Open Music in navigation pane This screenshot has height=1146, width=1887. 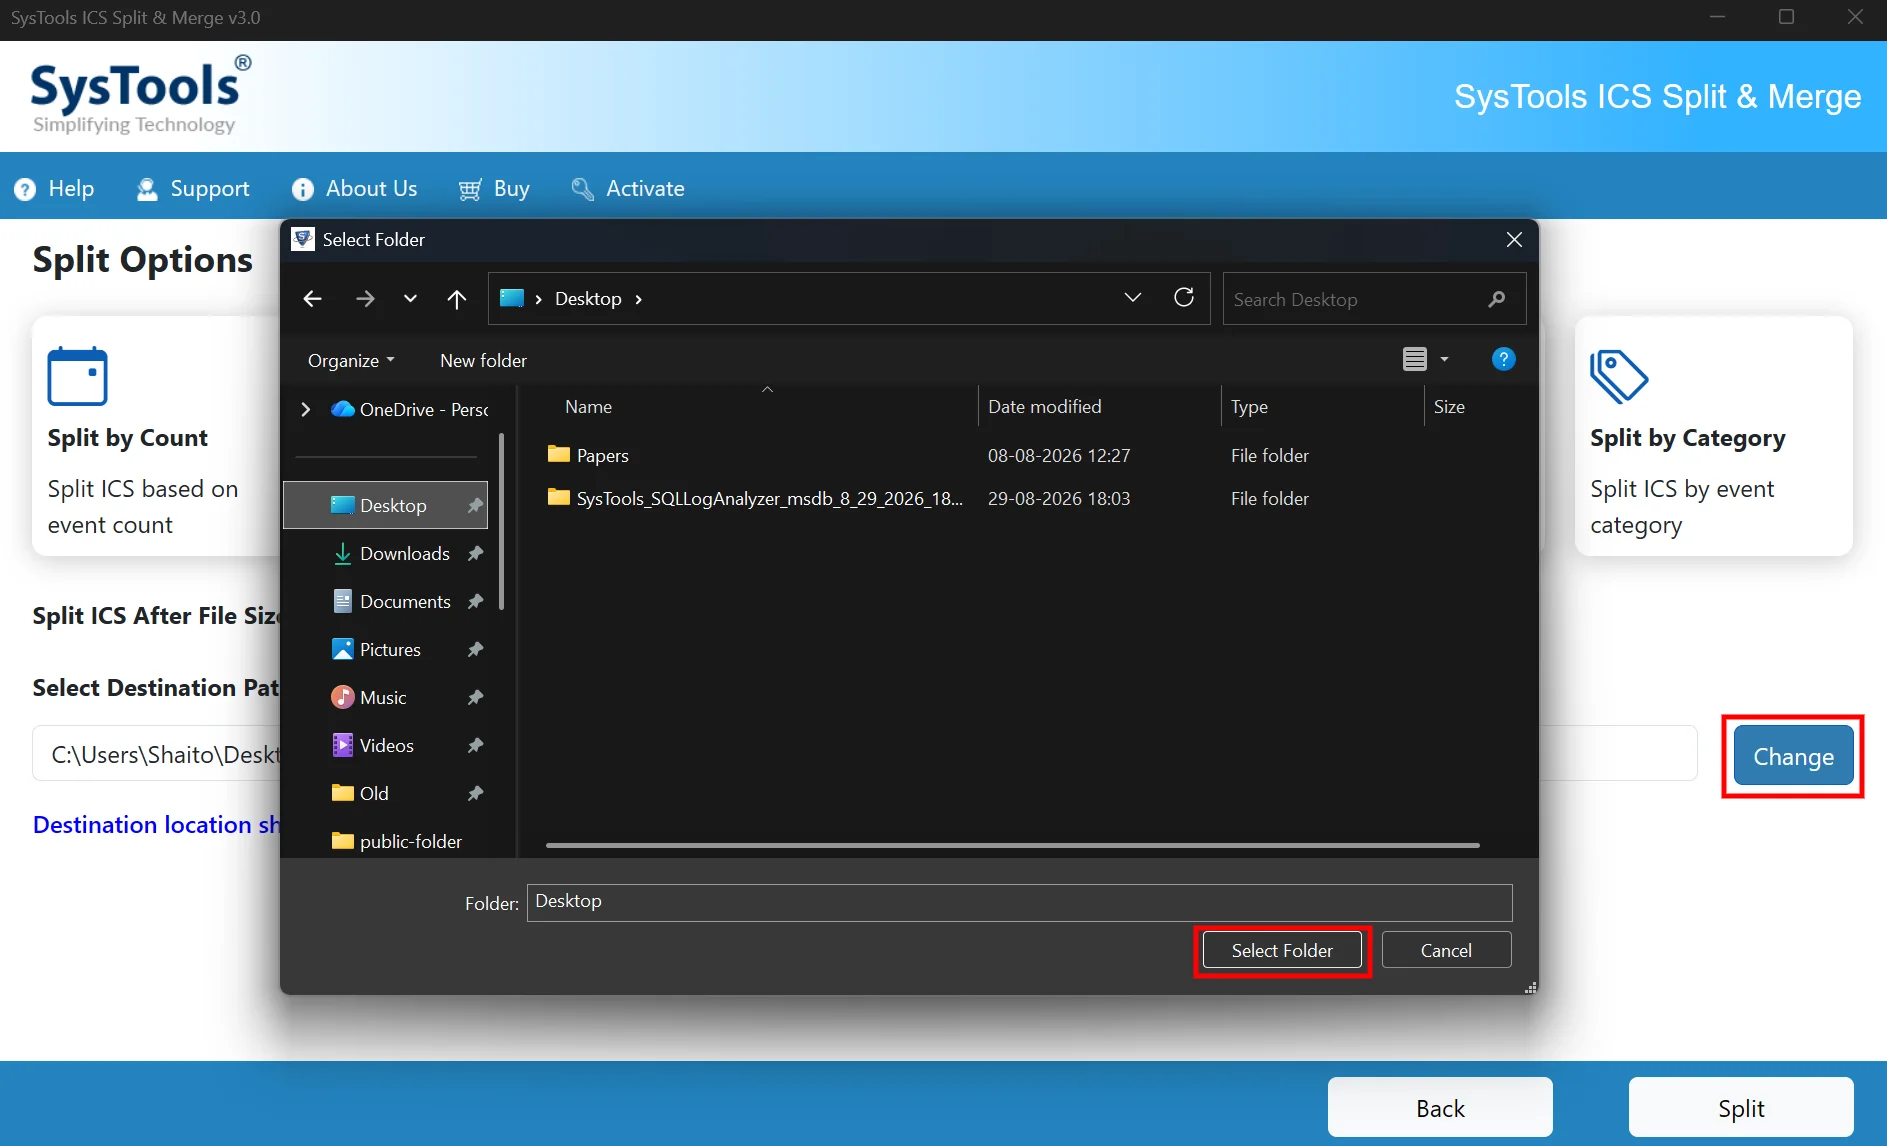tap(369, 697)
